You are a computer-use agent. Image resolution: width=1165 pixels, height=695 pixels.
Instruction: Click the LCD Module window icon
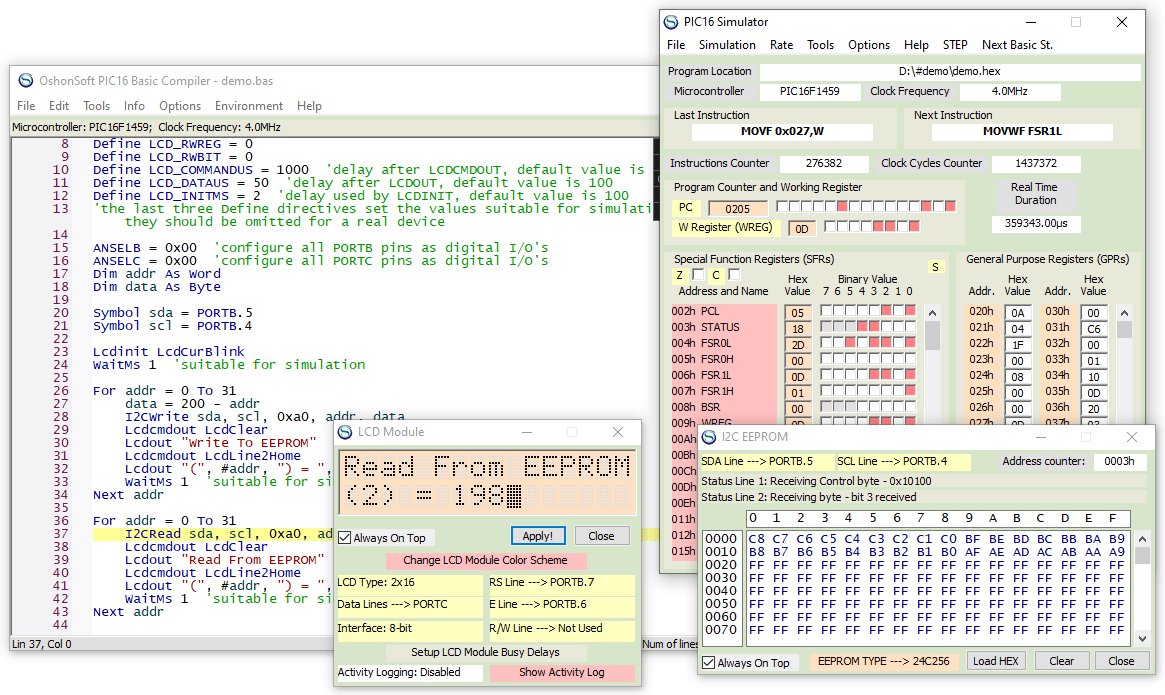coord(345,432)
